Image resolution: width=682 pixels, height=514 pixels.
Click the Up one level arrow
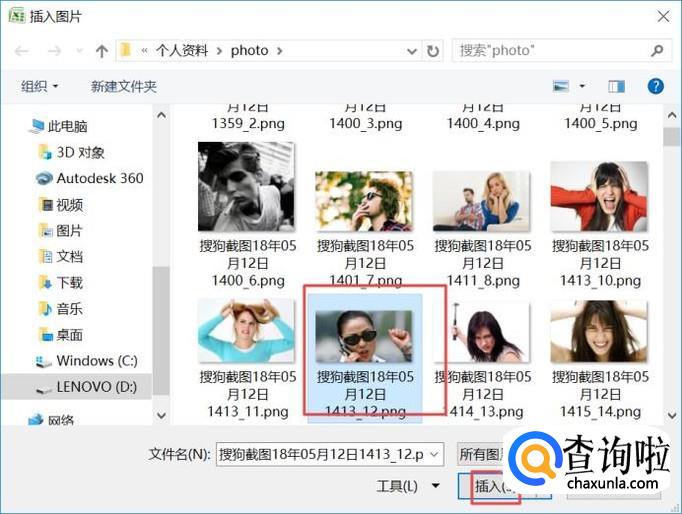point(101,50)
